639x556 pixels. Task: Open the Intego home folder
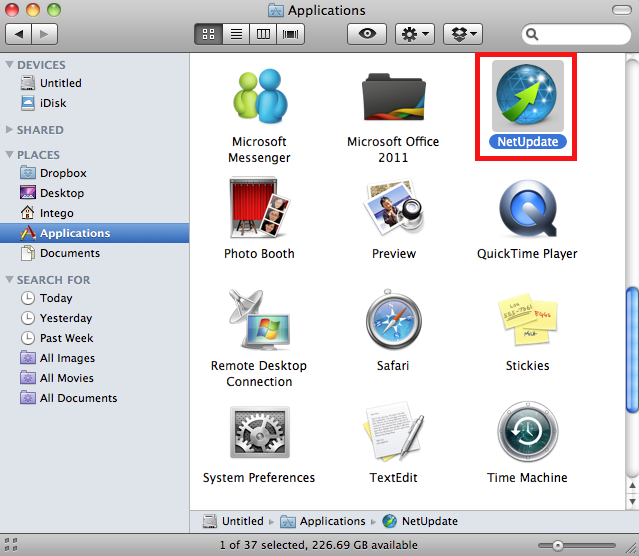[95, 213]
